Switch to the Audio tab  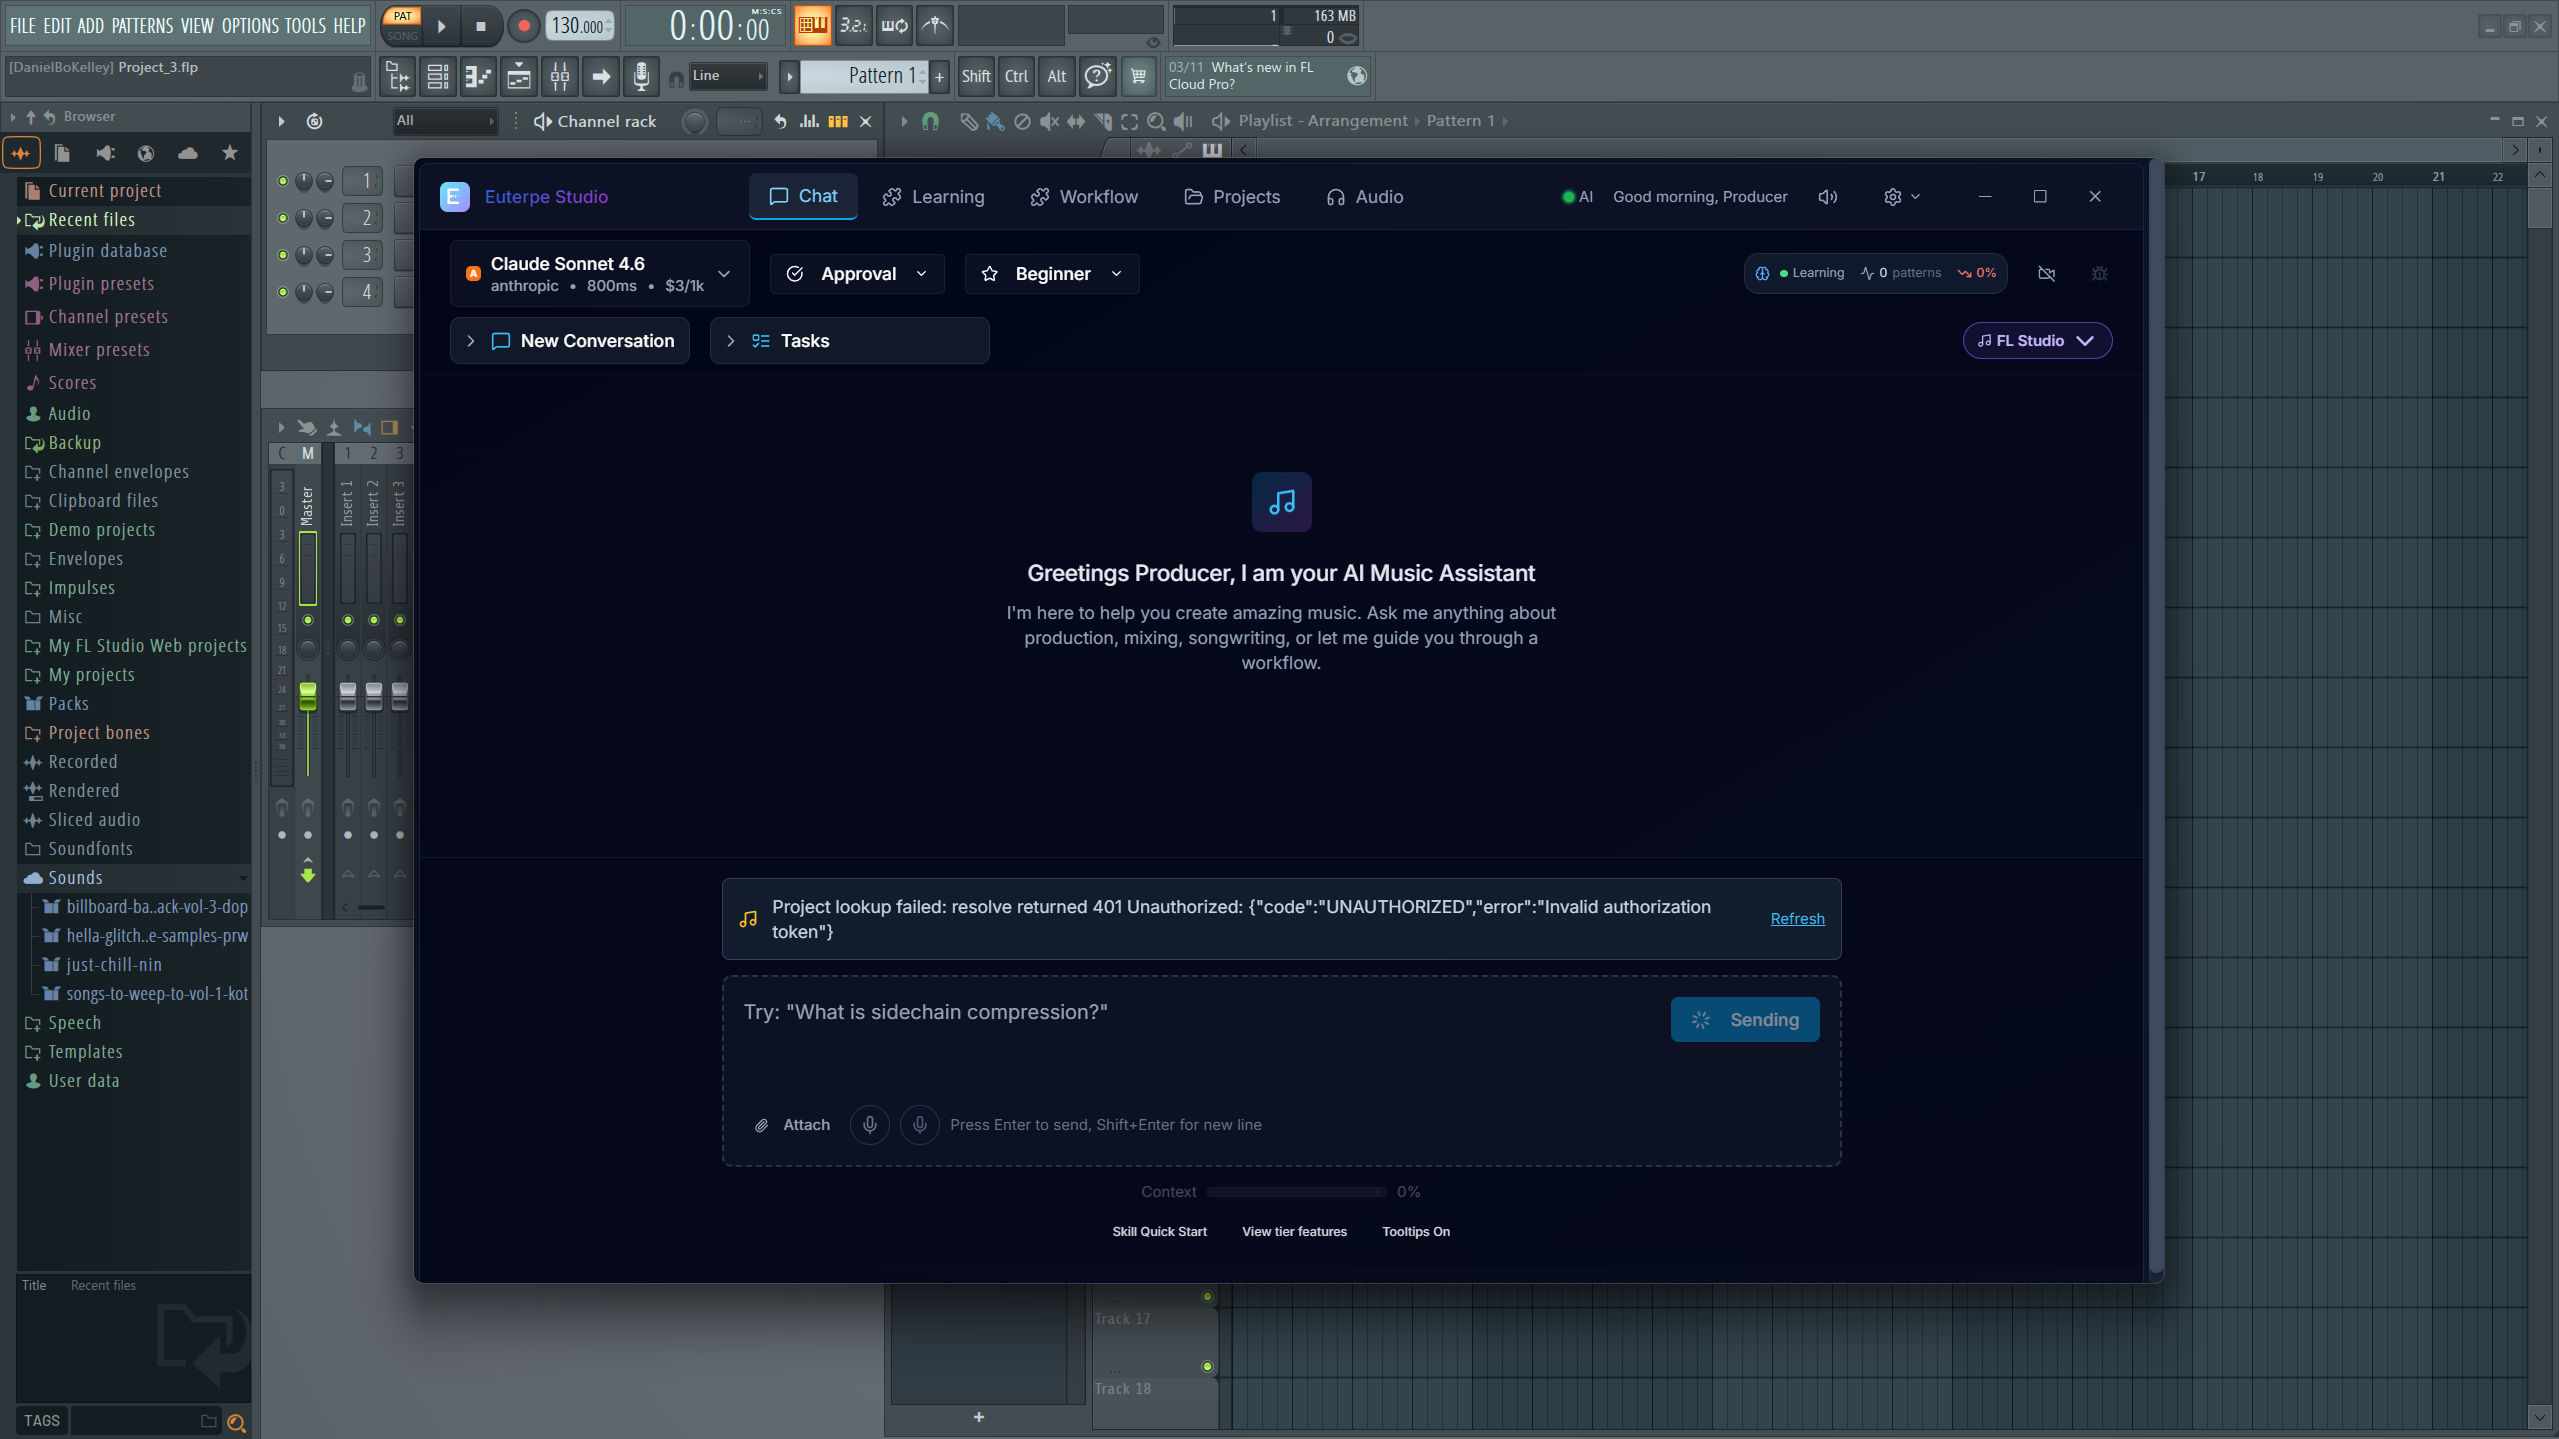click(1365, 197)
